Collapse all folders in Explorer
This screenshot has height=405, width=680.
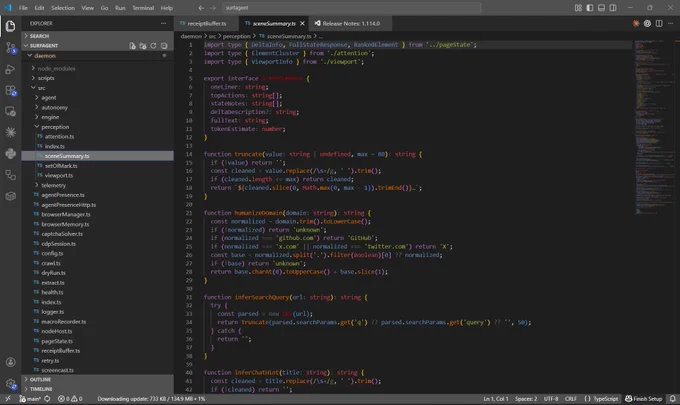(164, 46)
